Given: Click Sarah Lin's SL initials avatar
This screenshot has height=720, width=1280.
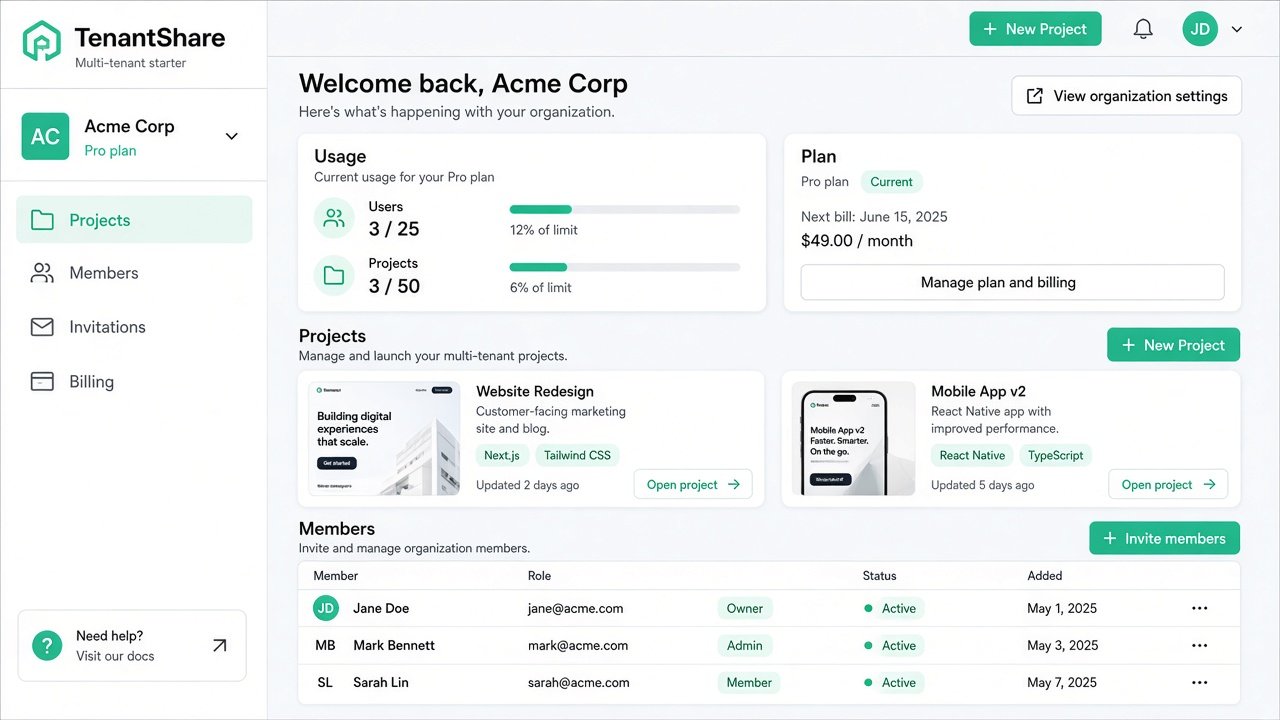Looking at the screenshot, I should pyautogui.click(x=325, y=682).
